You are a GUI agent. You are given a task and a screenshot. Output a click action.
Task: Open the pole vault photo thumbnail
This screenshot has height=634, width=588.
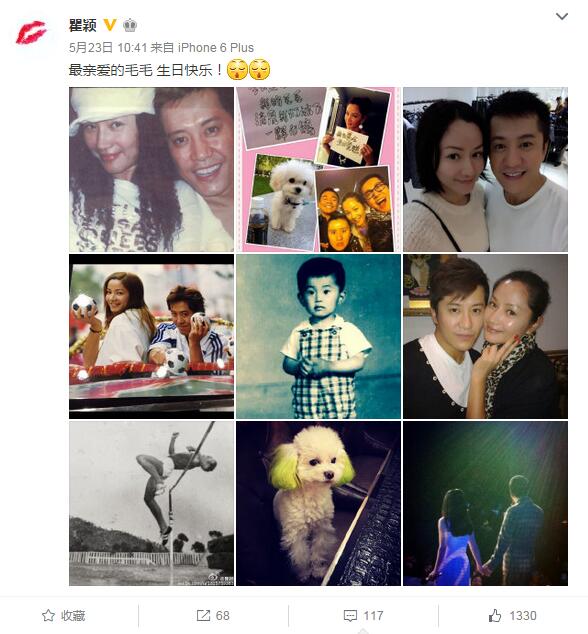point(151,503)
